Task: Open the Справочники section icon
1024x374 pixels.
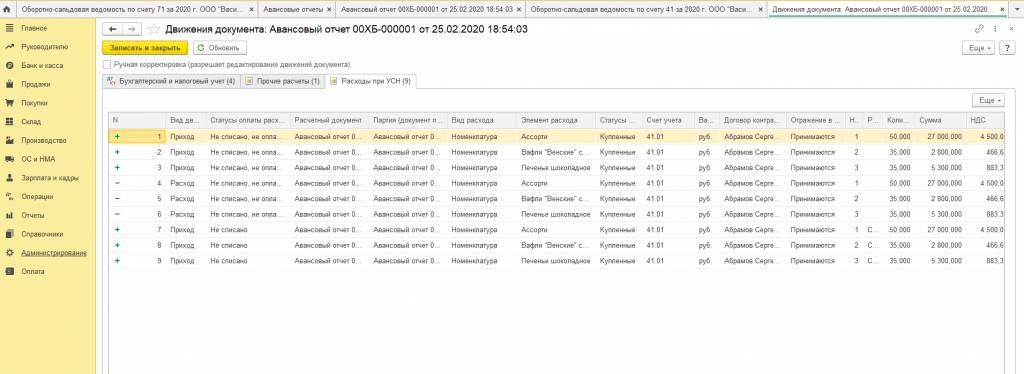Action: 9,234
